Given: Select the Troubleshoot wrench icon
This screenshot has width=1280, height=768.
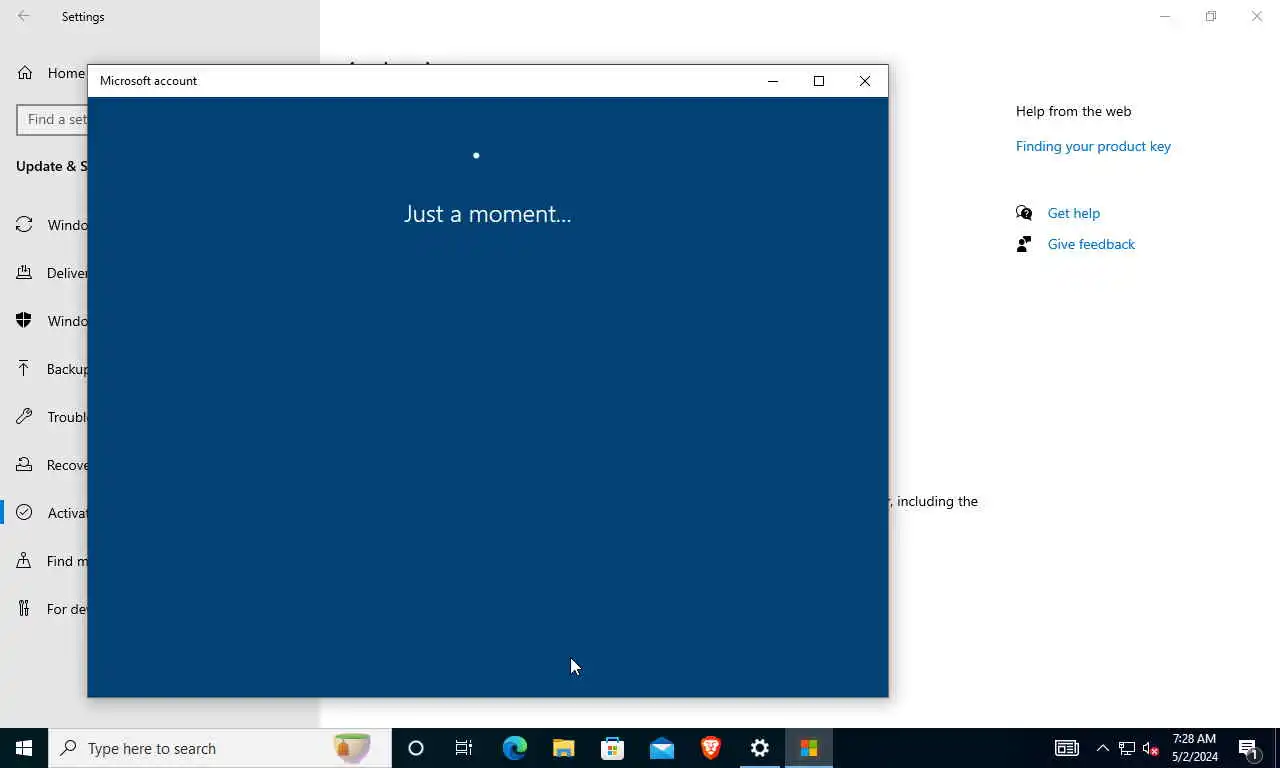Looking at the screenshot, I should point(24,417).
